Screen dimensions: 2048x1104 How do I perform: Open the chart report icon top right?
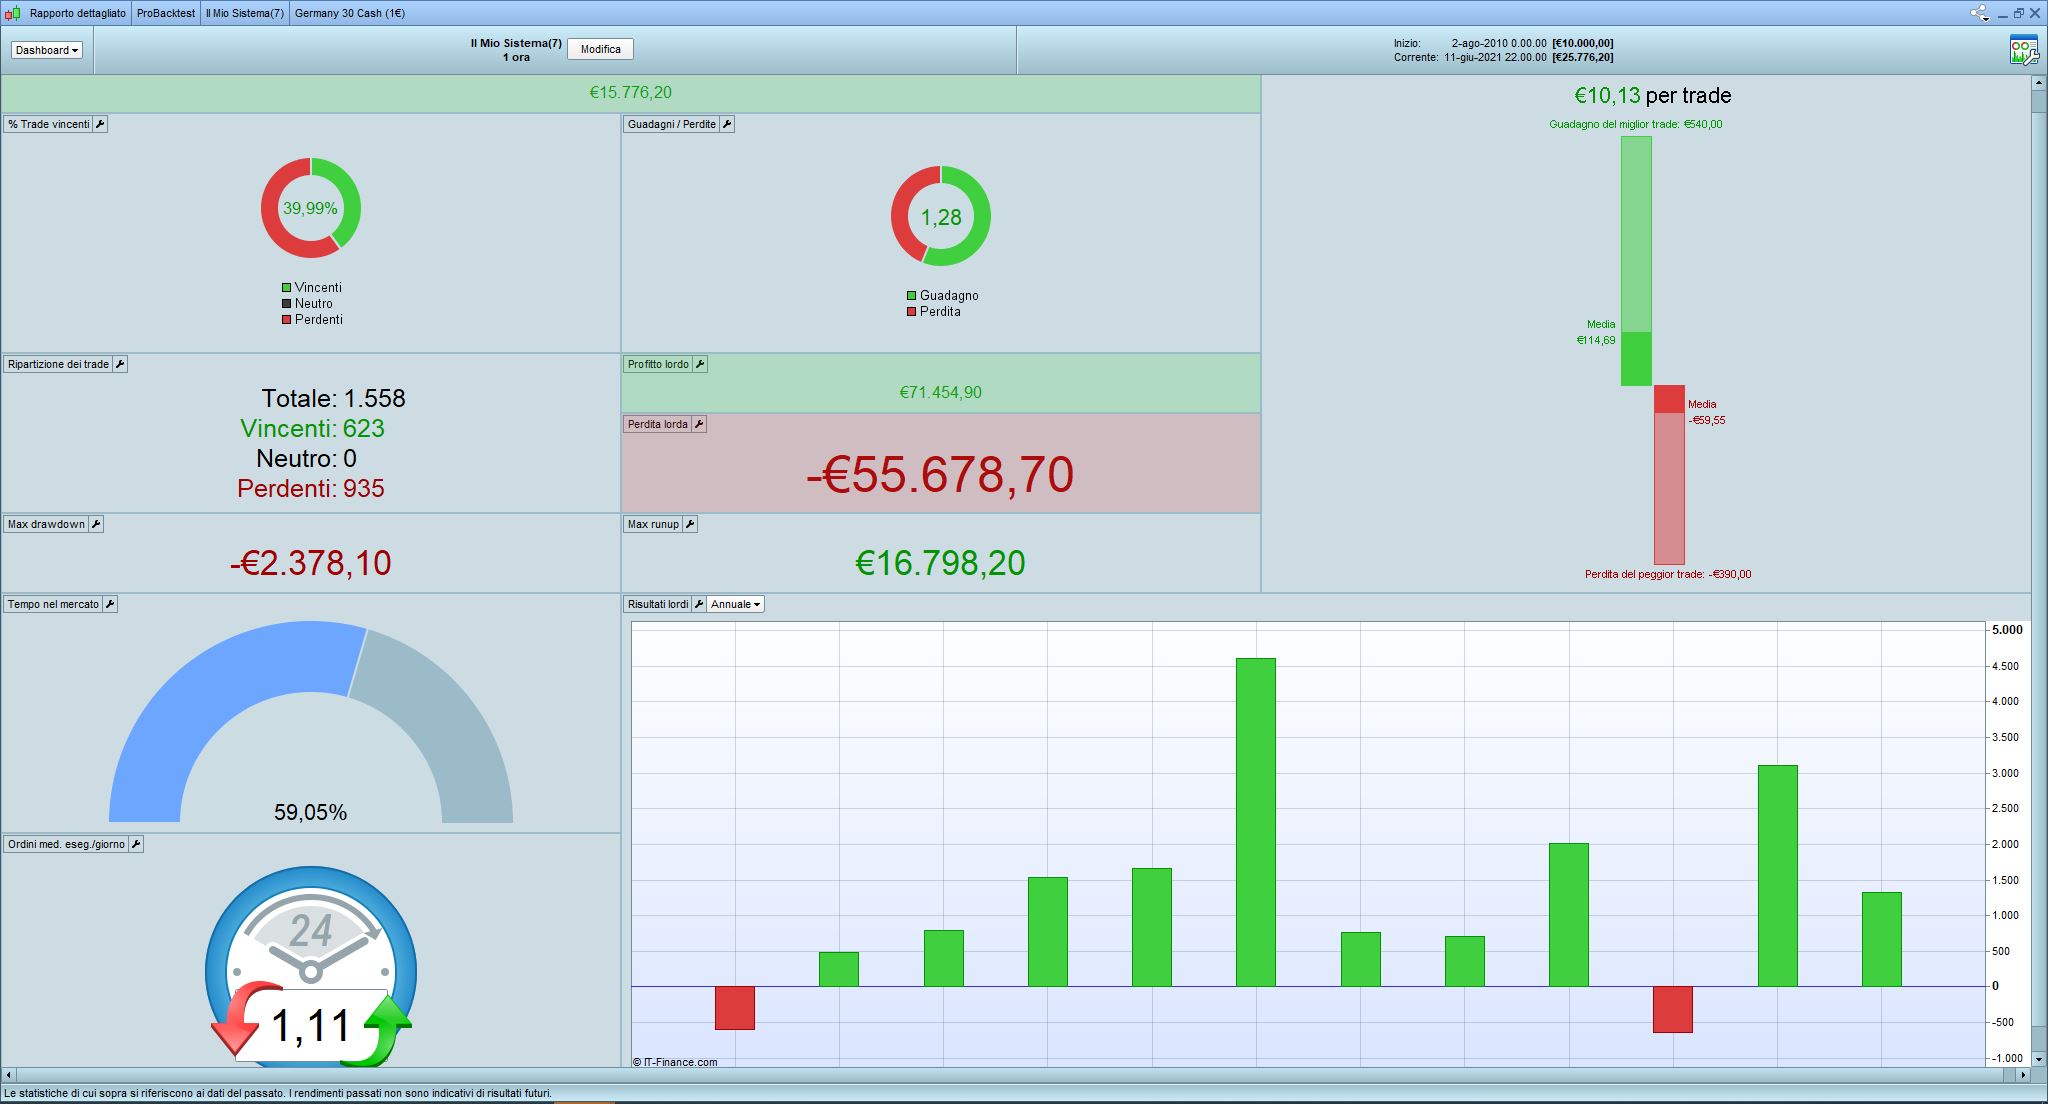[2023, 50]
